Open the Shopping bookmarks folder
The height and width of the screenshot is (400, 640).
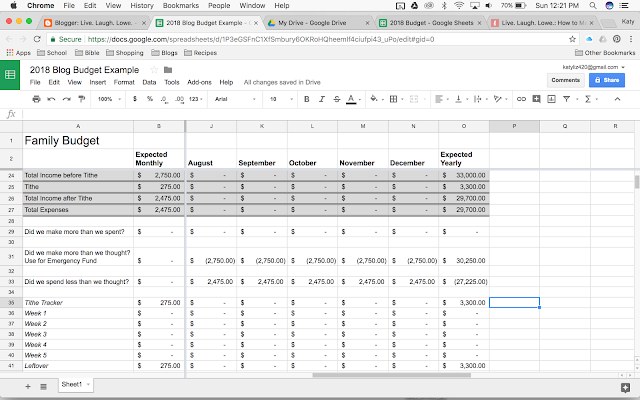pos(125,53)
